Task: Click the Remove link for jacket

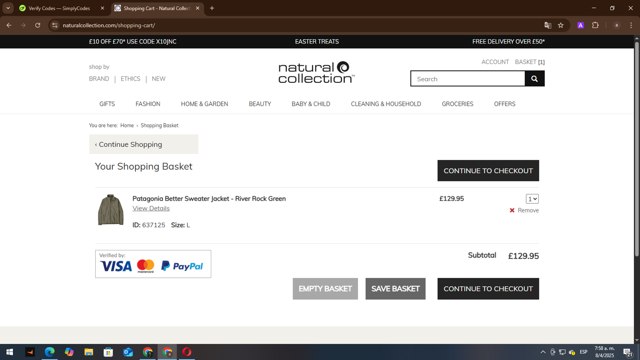Action: [528, 210]
